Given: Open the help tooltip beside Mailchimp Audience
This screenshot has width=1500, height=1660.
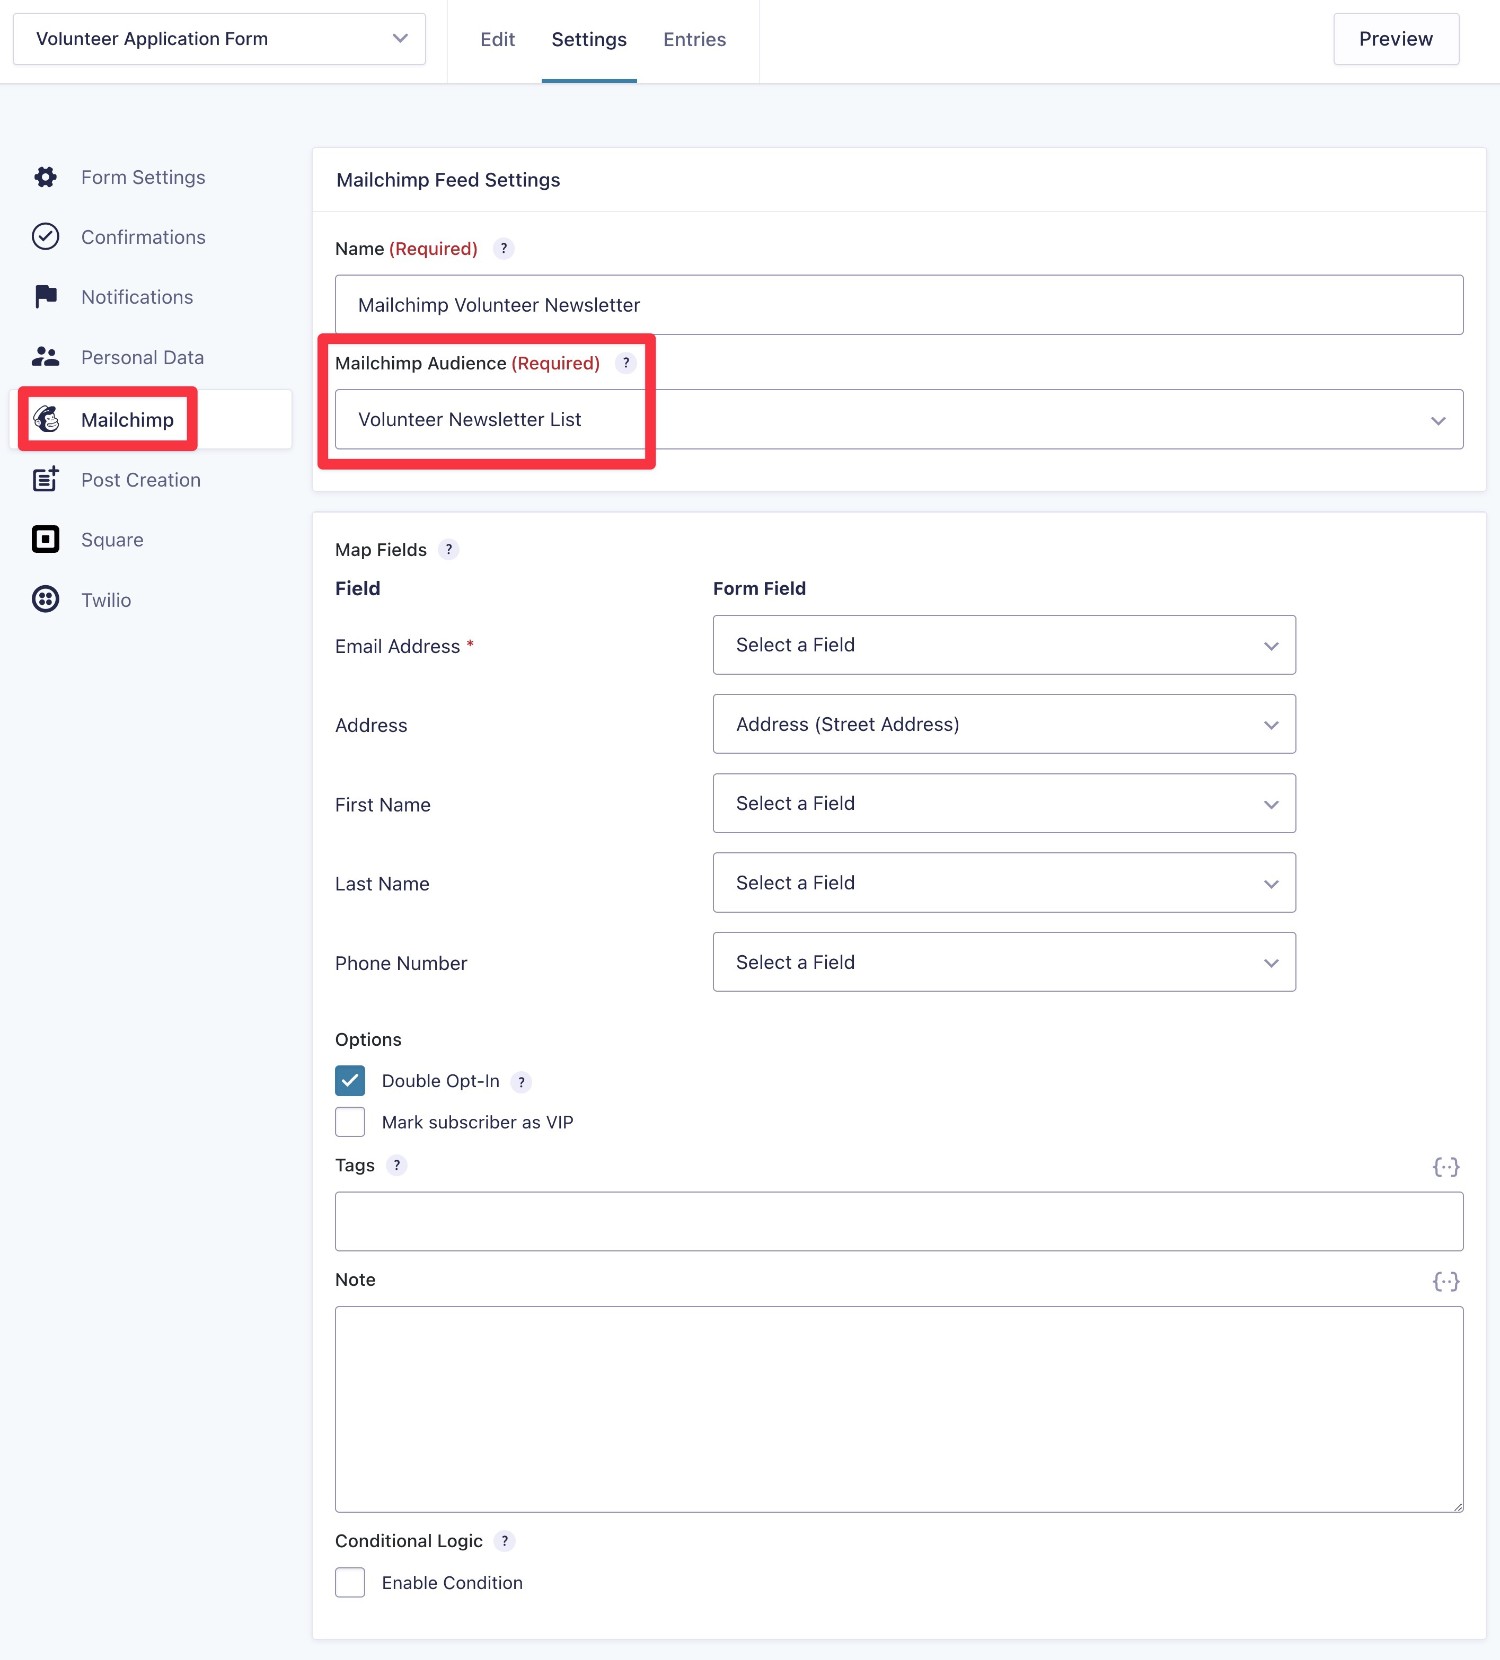Looking at the screenshot, I should point(626,363).
